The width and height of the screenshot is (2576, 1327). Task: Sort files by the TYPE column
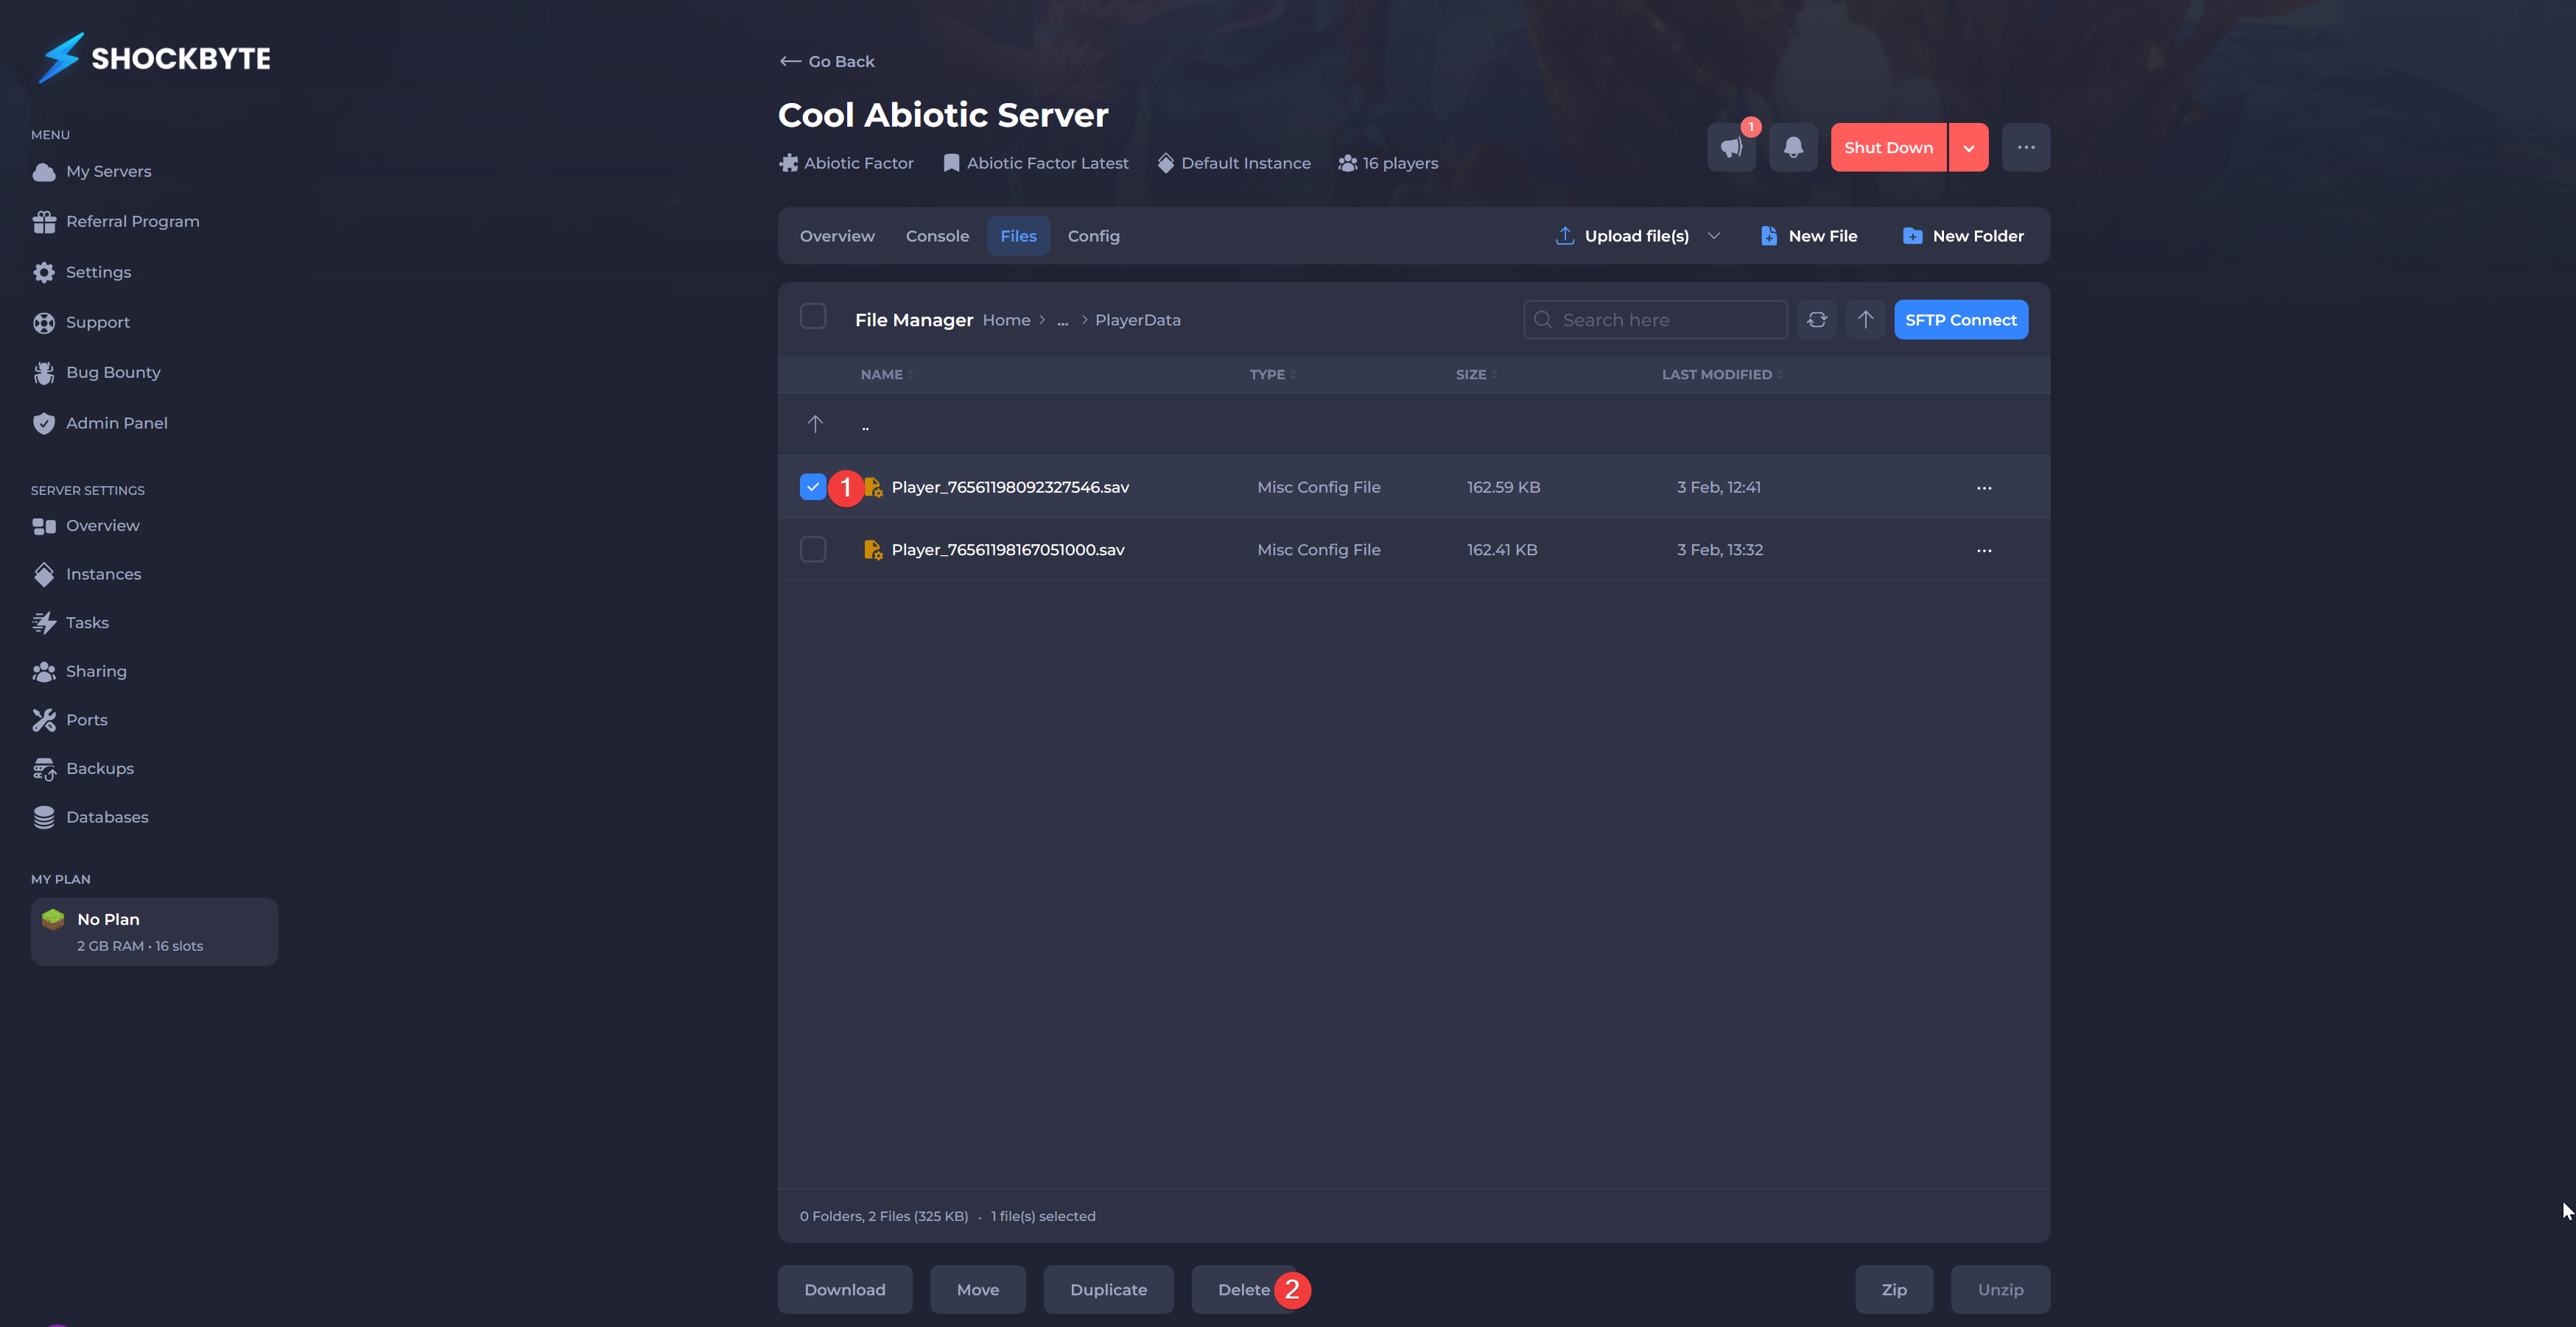(1272, 375)
